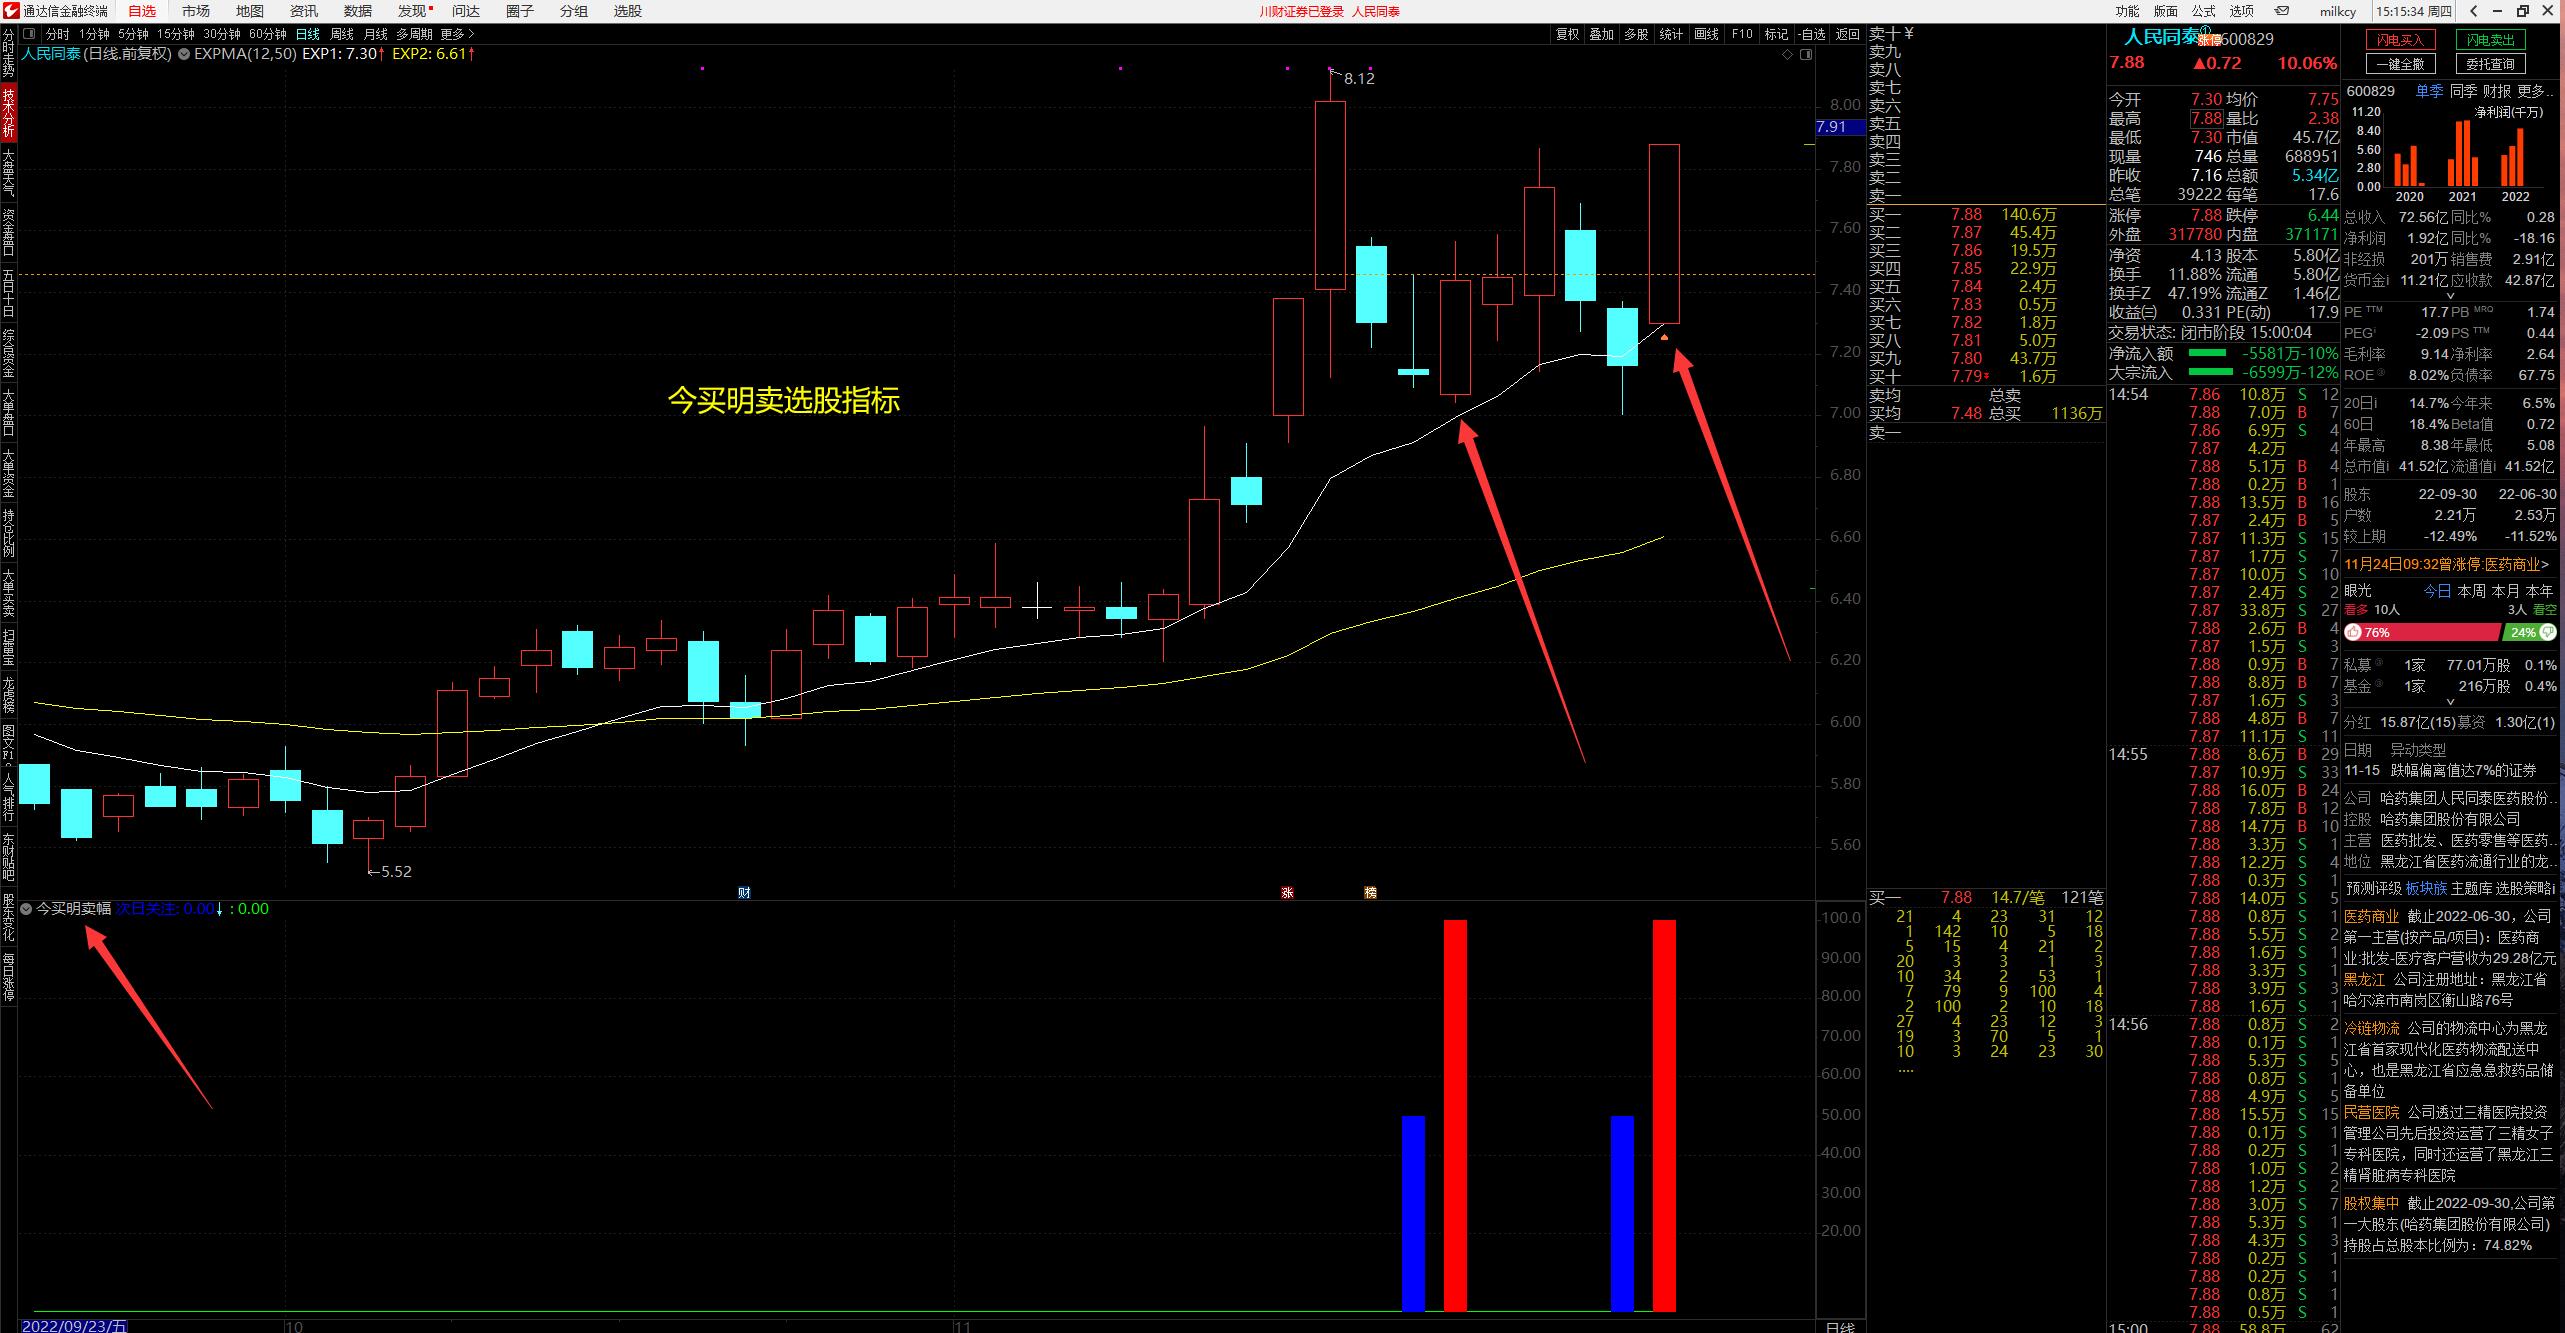Image resolution: width=2565 pixels, height=1333 pixels.
Task: Toggle the 今买明卖幅 indicator settings circle
Action: (x=26, y=909)
